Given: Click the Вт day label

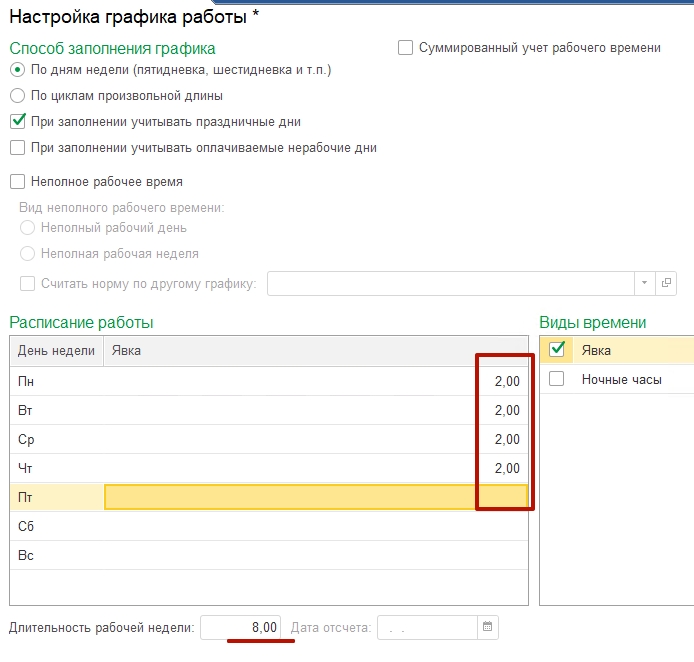Looking at the screenshot, I should point(25,410).
